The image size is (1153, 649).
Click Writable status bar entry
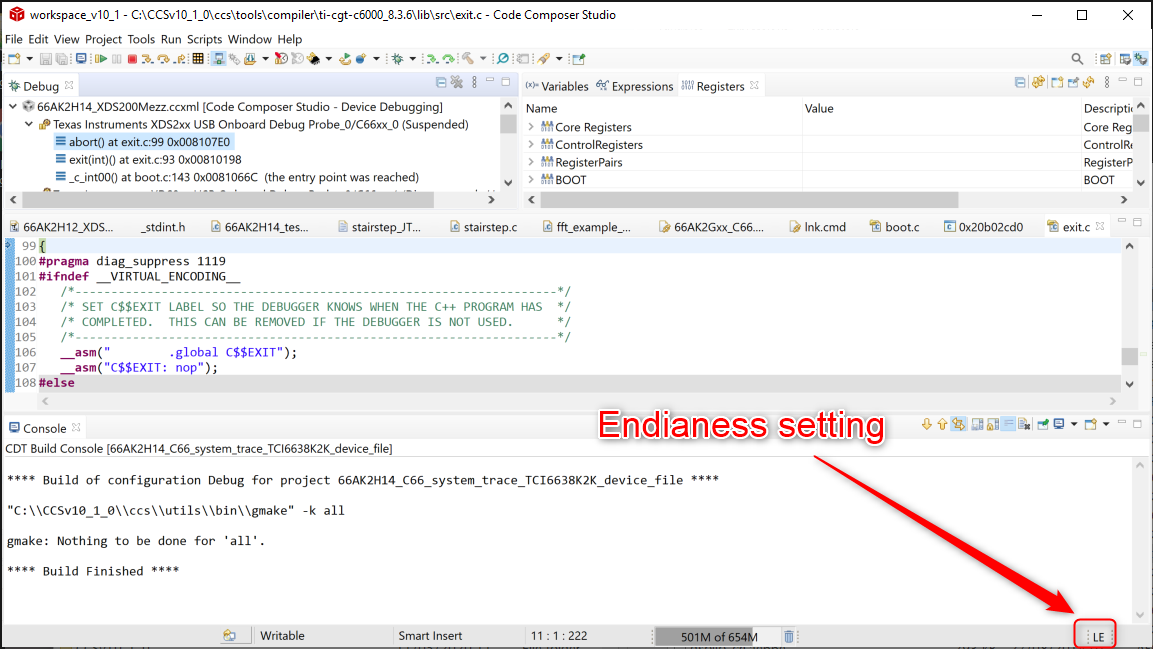[x=282, y=636]
